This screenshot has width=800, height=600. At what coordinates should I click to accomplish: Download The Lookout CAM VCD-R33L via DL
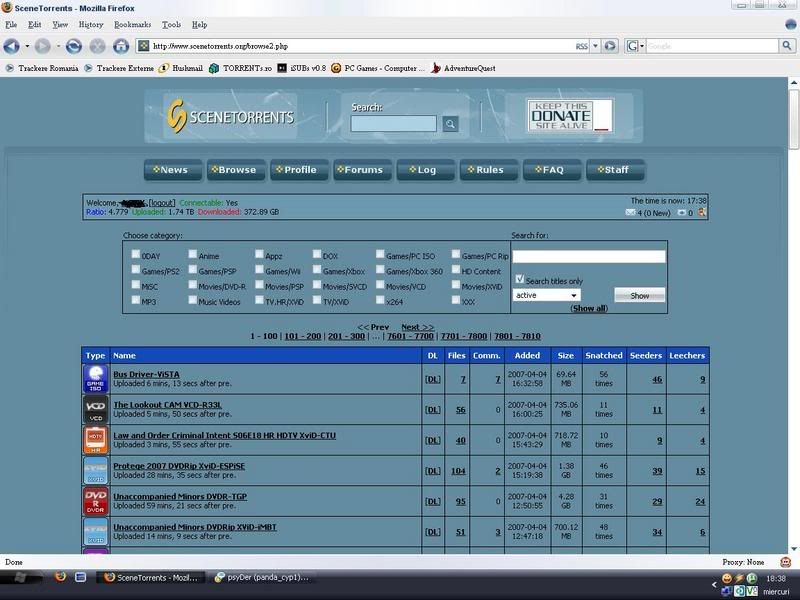click(433, 410)
